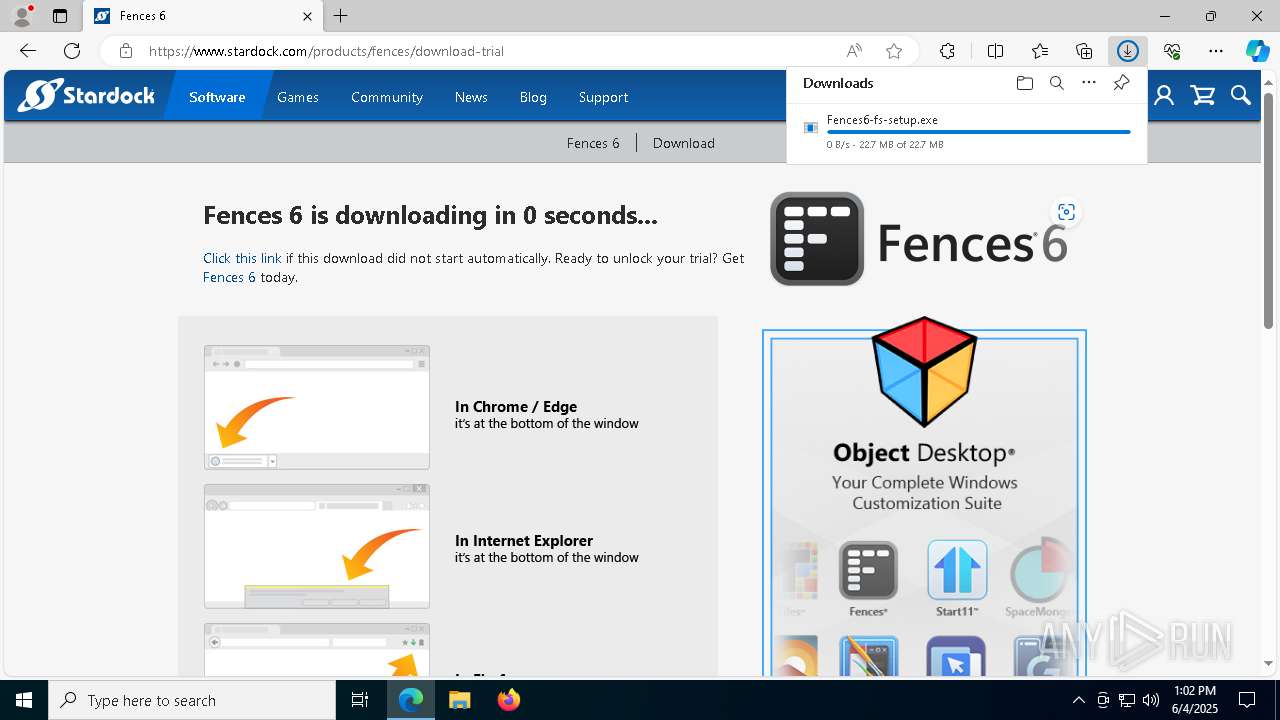
Task: Pin the Downloads panel
Action: (x=1121, y=83)
